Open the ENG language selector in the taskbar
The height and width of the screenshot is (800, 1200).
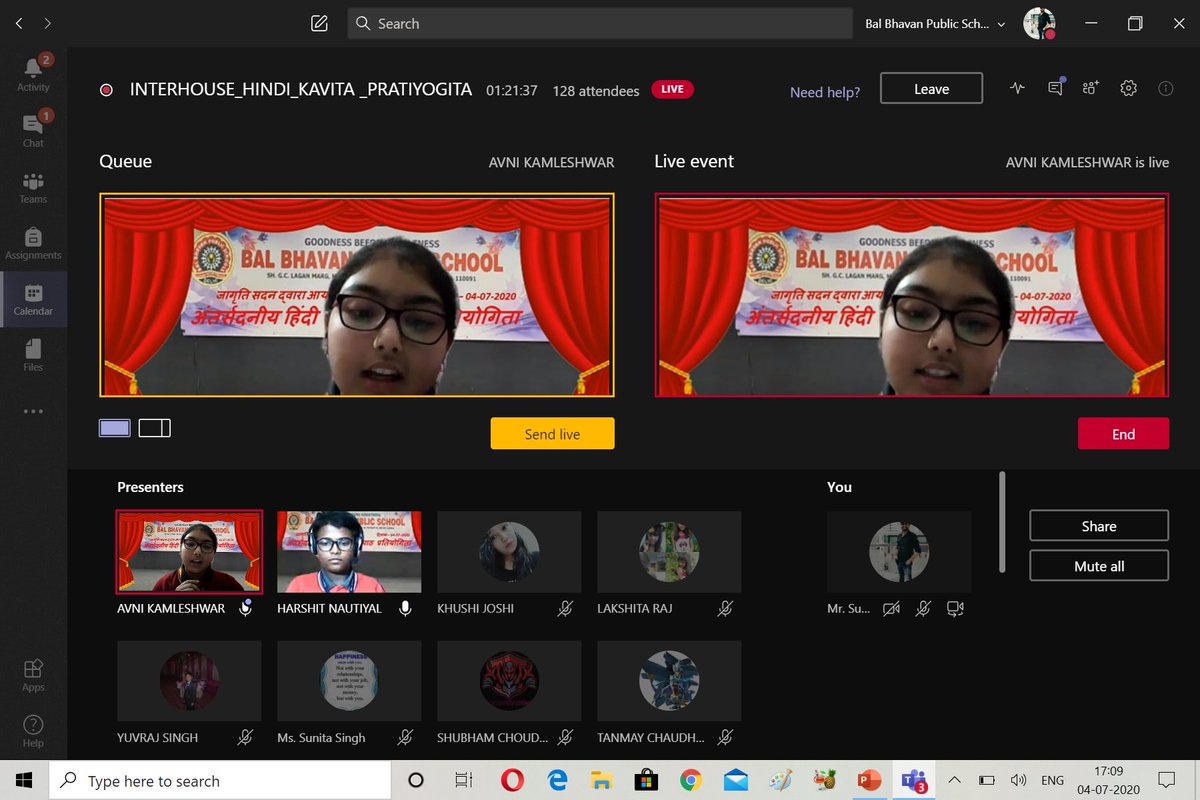click(x=1052, y=780)
